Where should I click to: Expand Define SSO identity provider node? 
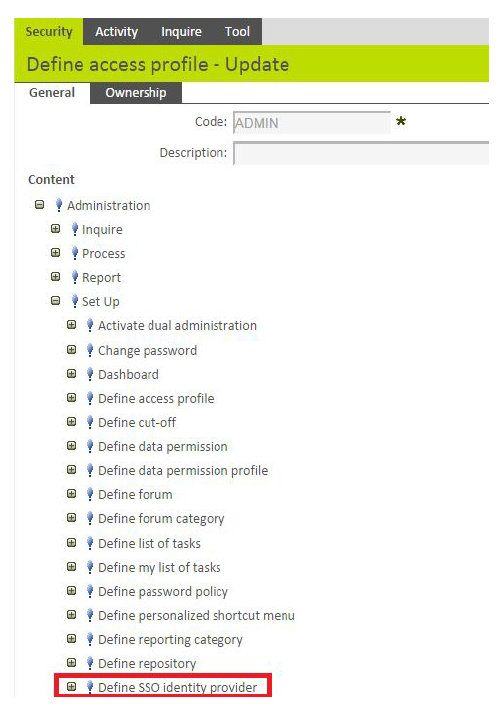point(71,687)
